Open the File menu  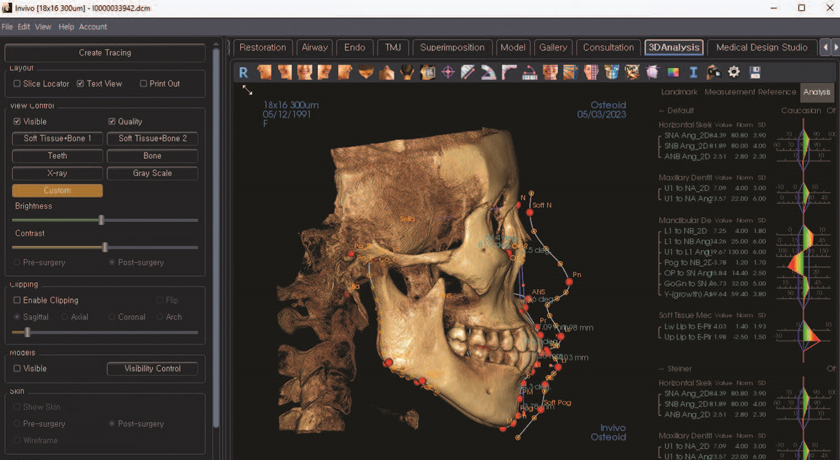click(x=7, y=27)
